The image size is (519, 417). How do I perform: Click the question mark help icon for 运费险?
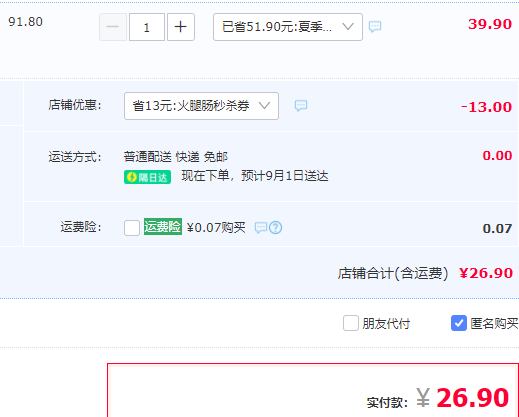coord(276,228)
